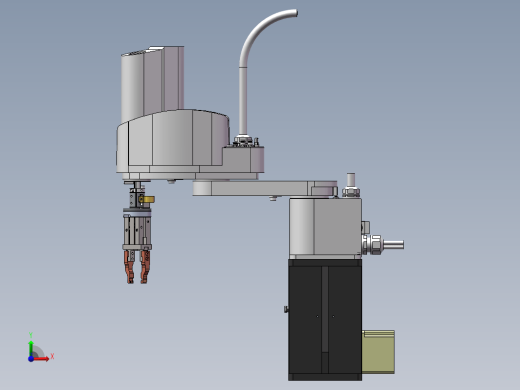Select the cable connector protruding right of housing

pyautogui.click(x=383, y=244)
